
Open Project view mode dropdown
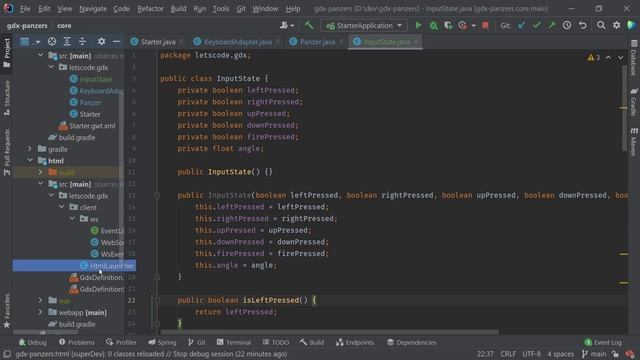(30, 41)
